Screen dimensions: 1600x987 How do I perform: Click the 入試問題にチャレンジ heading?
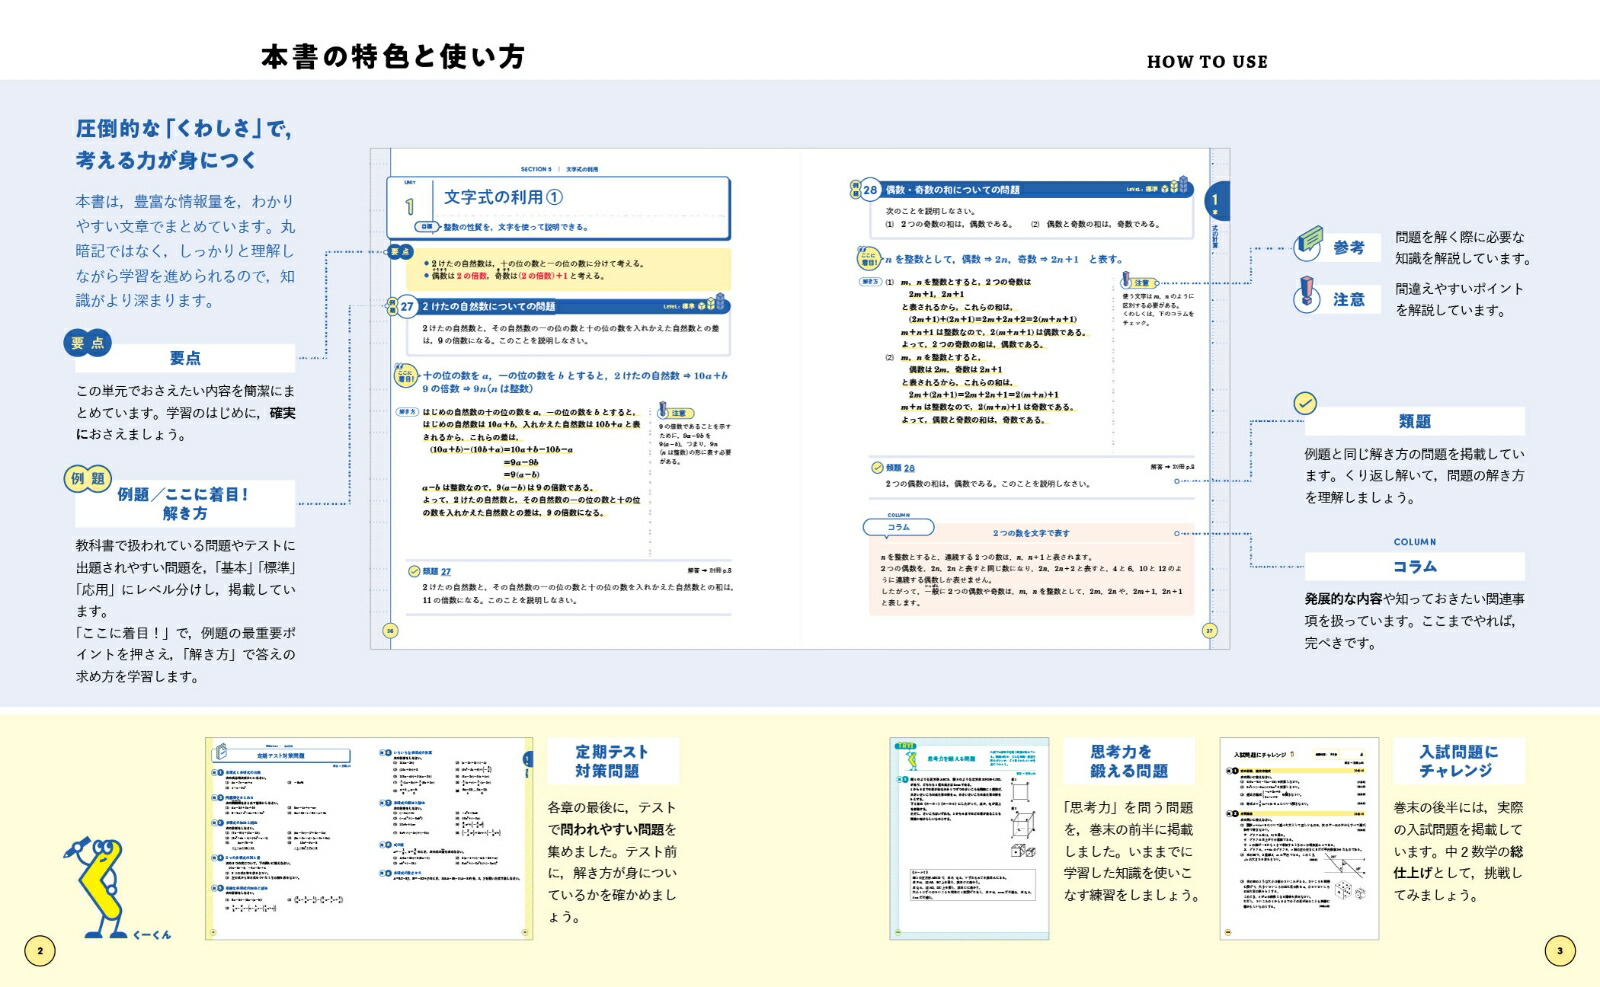pyautogui.click(x=1458, y=761)
